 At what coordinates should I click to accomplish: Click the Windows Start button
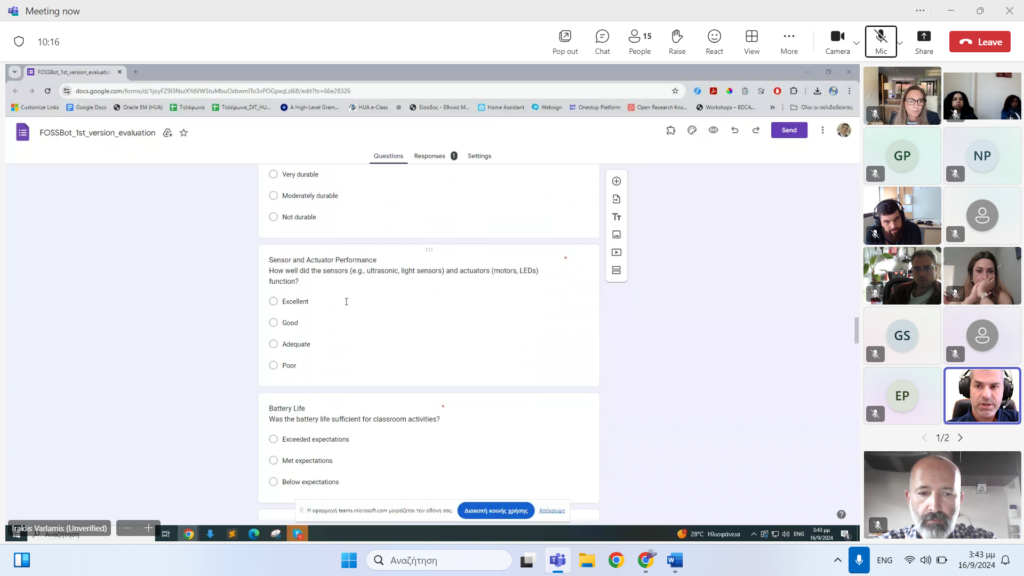349,560
